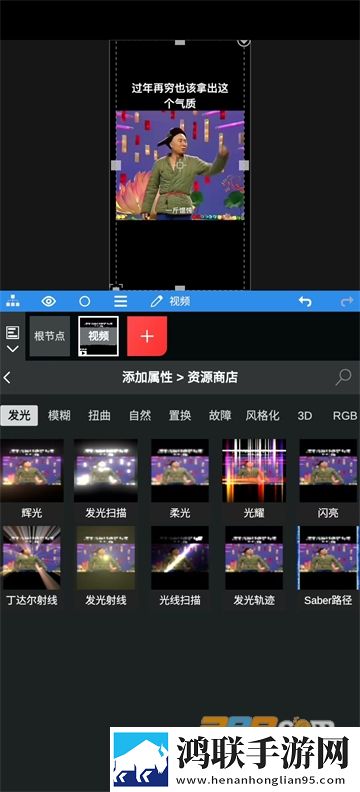The width and height of the screenshot is (360, 792).
Task: Switch to the RGB effect tab
Action: pyautogui.click(x=345, y=416)
